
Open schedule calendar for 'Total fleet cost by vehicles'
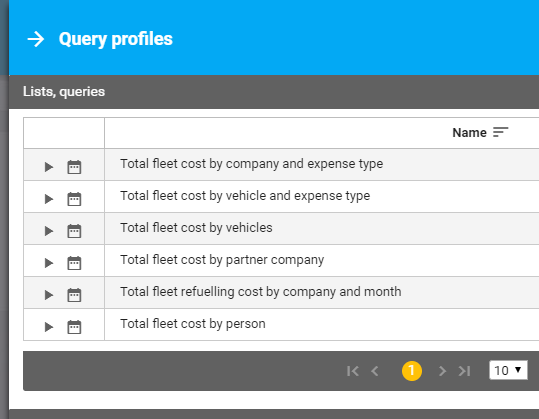[x=74, y=231]
